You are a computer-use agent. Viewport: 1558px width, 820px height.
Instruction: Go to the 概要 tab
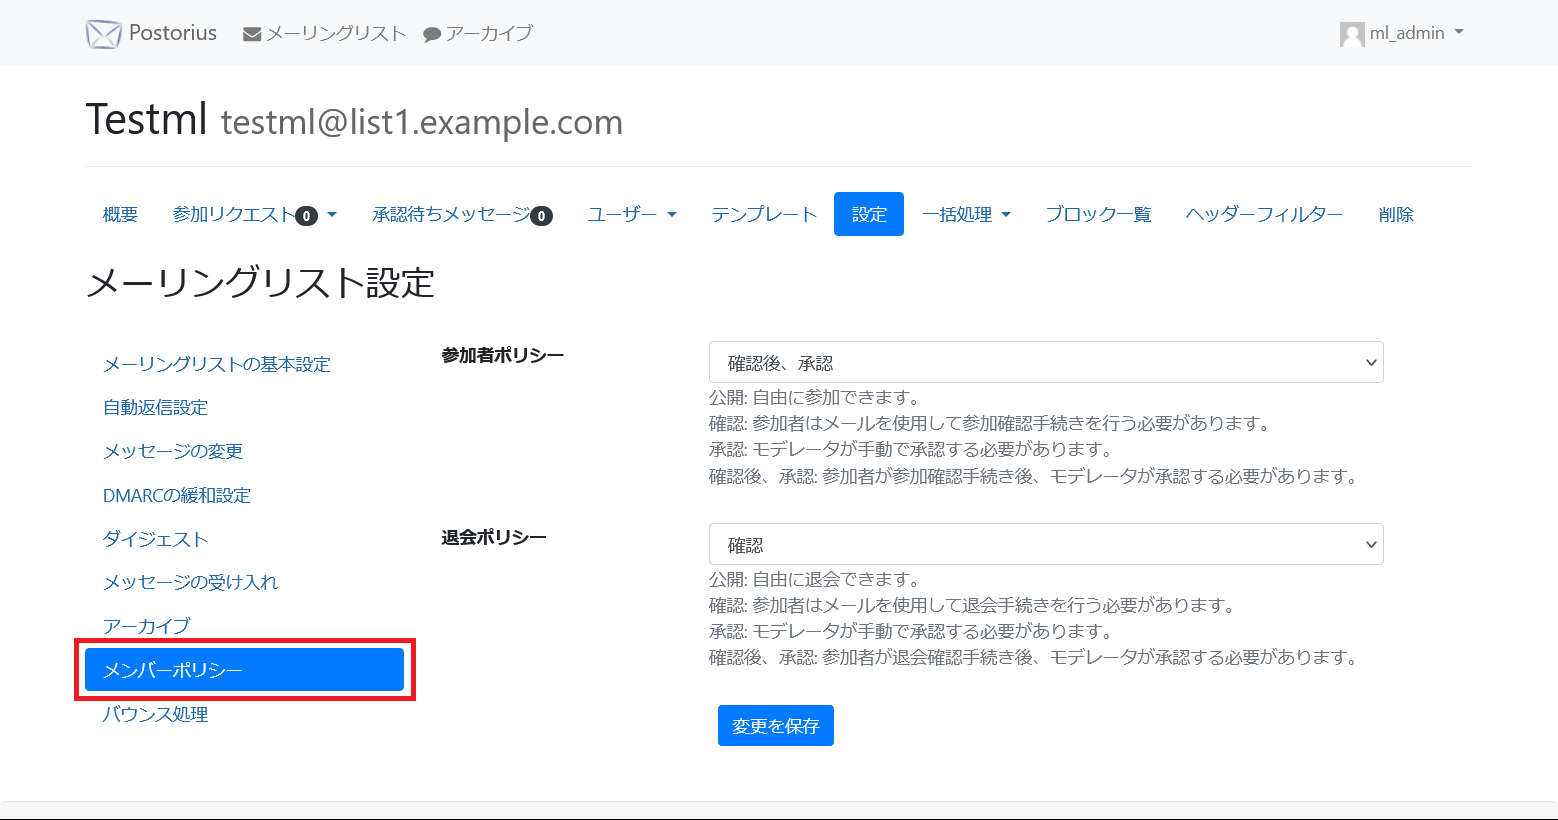click(x=120, y=214)
